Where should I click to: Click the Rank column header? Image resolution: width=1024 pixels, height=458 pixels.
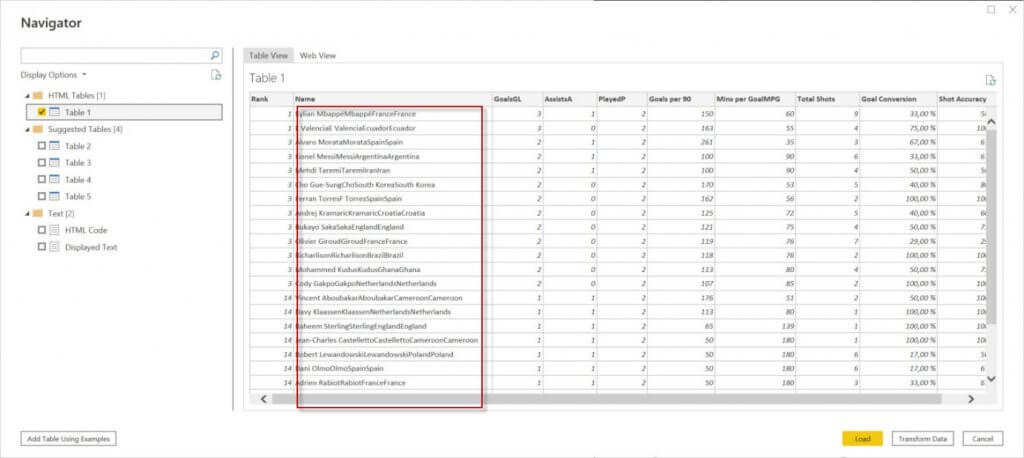(x=271, y=99)
